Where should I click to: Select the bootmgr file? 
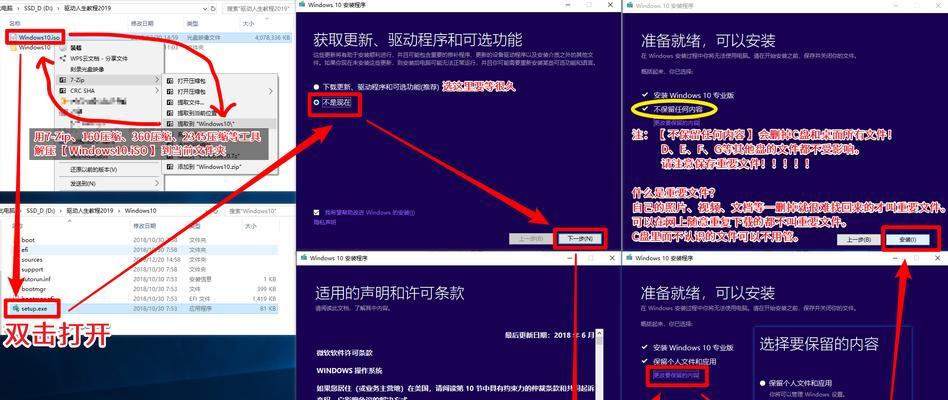click(33, 289)
